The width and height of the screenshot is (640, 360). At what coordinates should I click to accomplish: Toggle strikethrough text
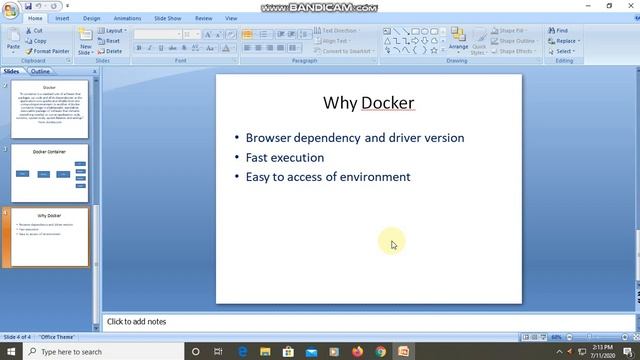173,48
